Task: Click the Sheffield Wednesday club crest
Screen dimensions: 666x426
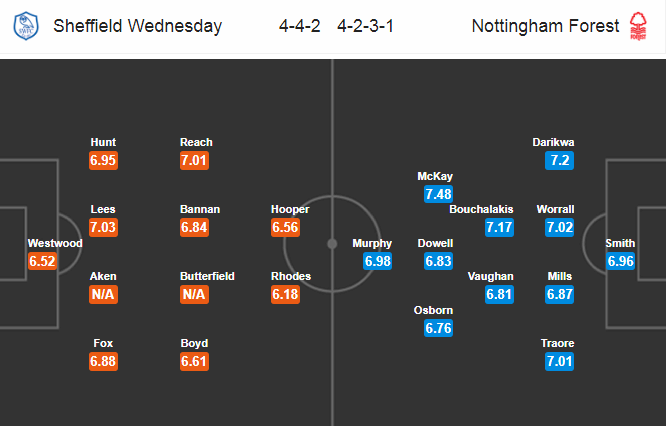Action: (26, 26)
